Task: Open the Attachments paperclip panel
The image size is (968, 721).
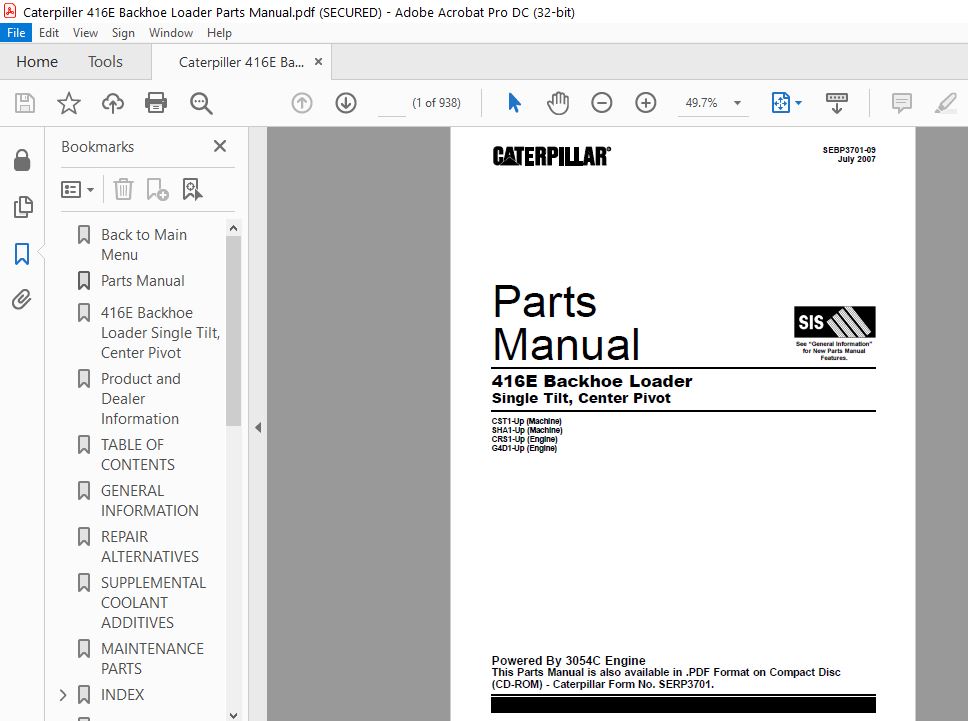Action: tap(22, 300)
